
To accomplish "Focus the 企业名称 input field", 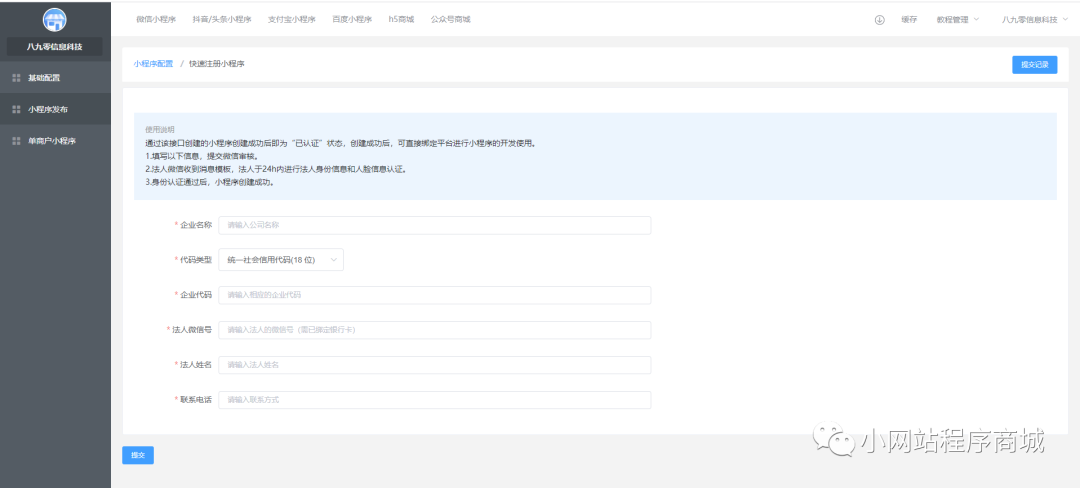I will point(435,225).
